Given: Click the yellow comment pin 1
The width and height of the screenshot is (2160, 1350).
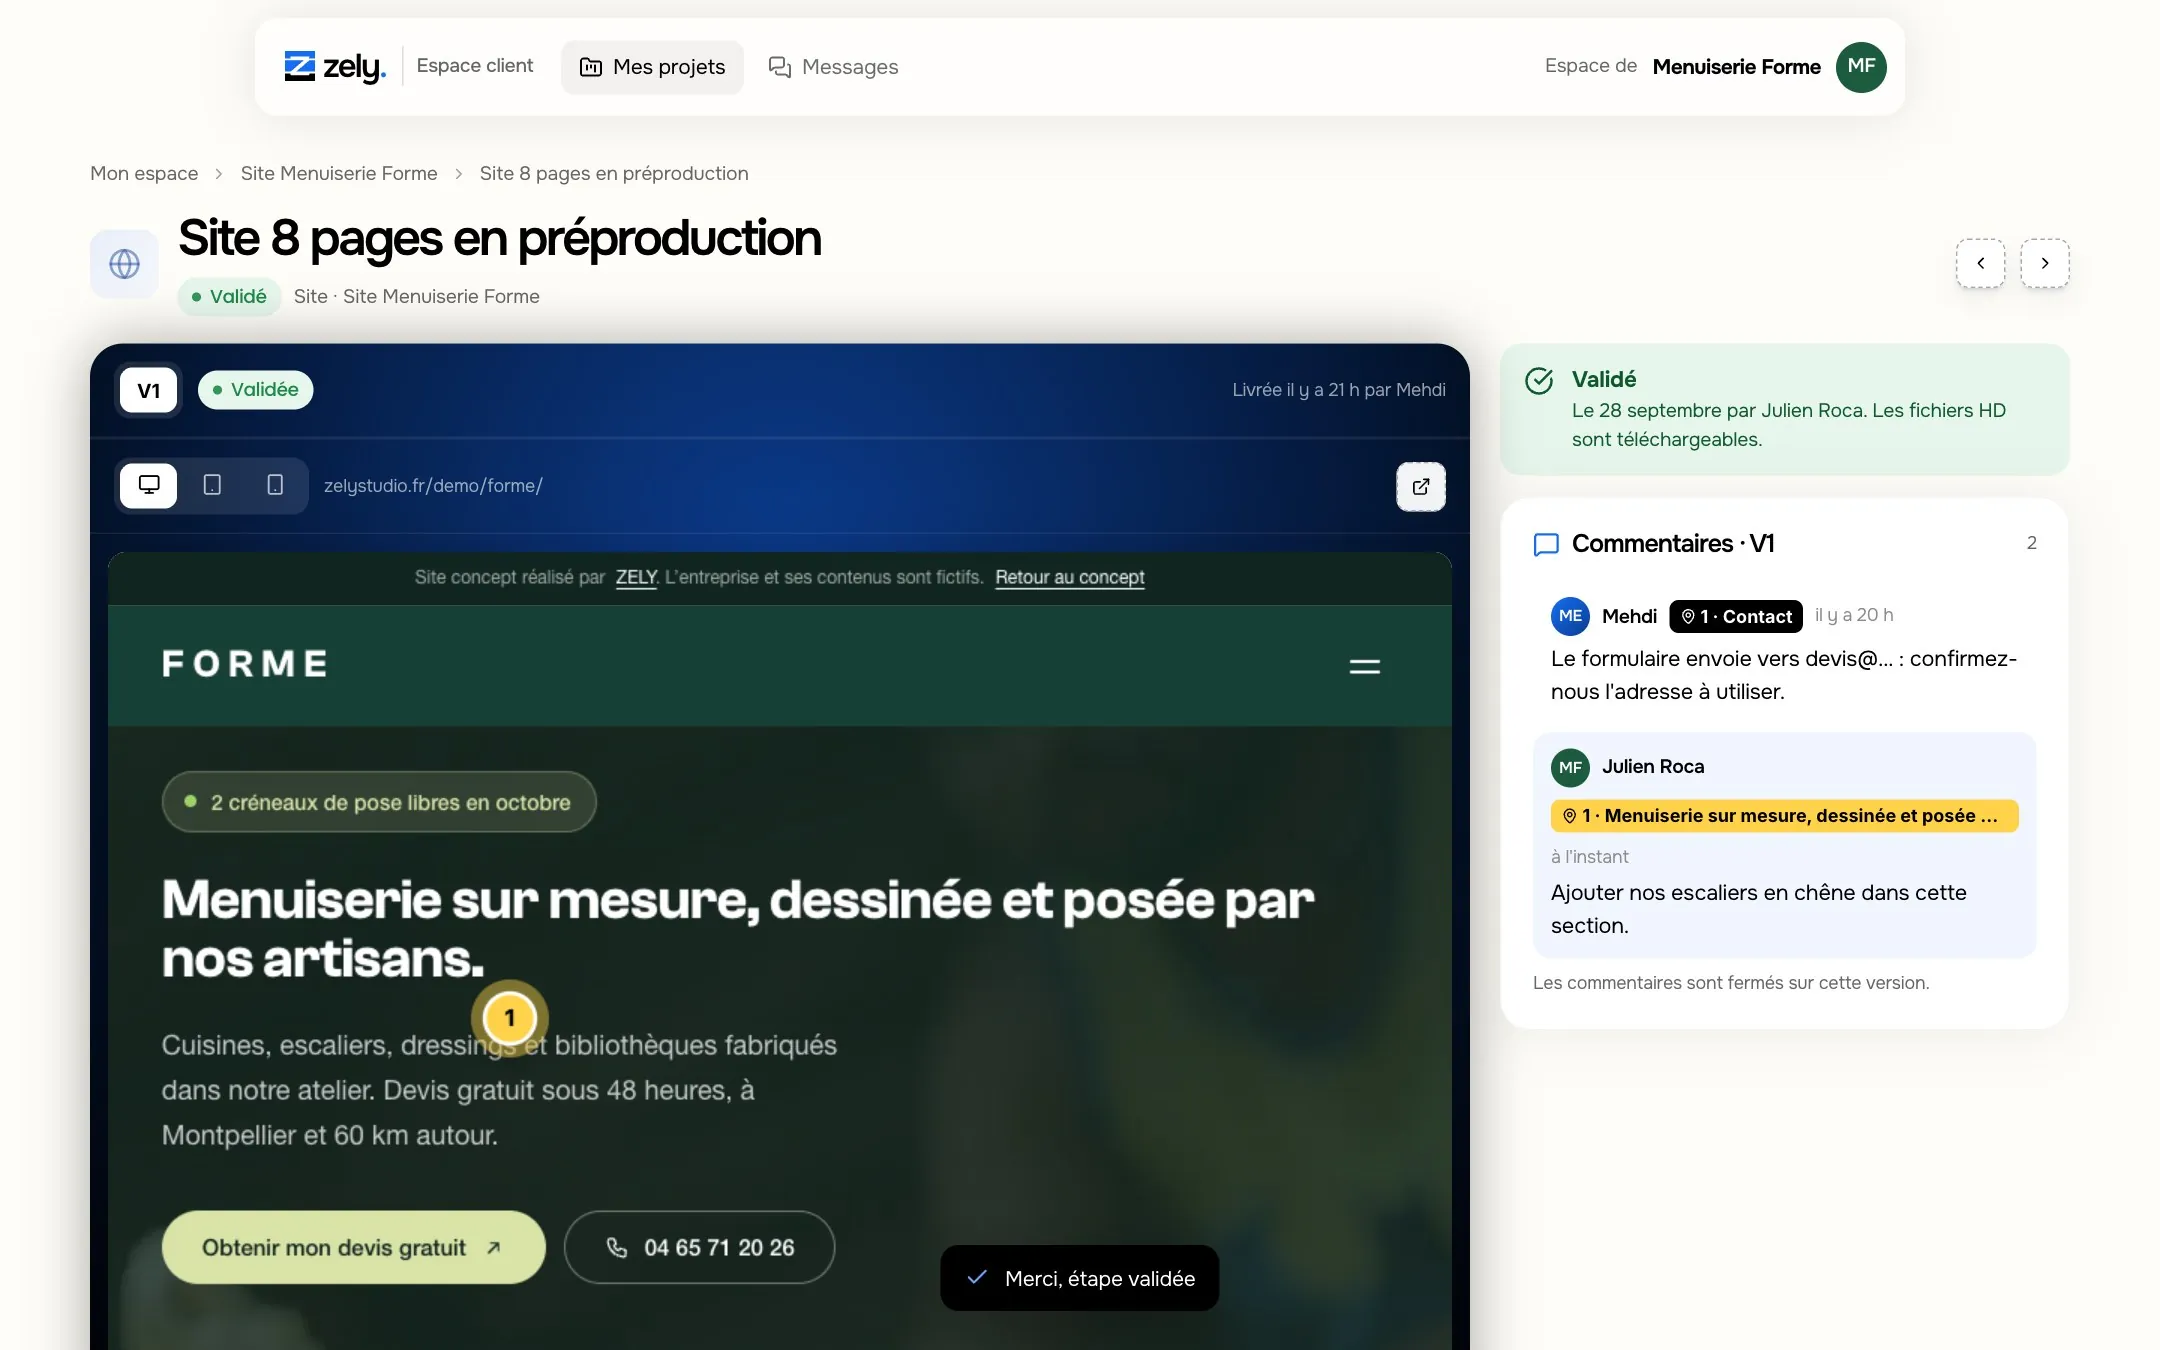Looking at the screenshot, I should coord(510,1018).
